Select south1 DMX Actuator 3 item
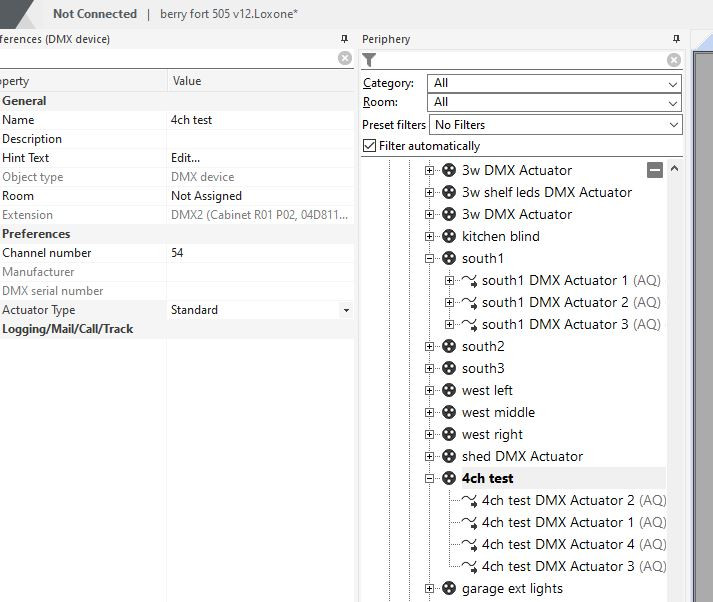713x602 pixels. pos(555,324)
